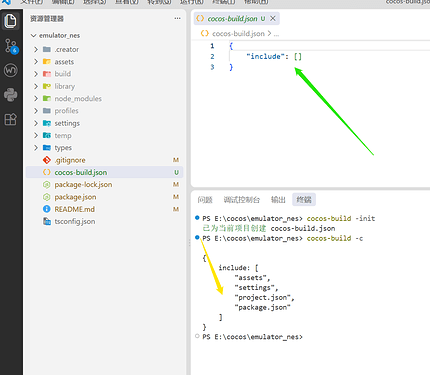This screenshot has height=375, width=430.
Task: Click the build folder icon
Action: coord(47,74)
